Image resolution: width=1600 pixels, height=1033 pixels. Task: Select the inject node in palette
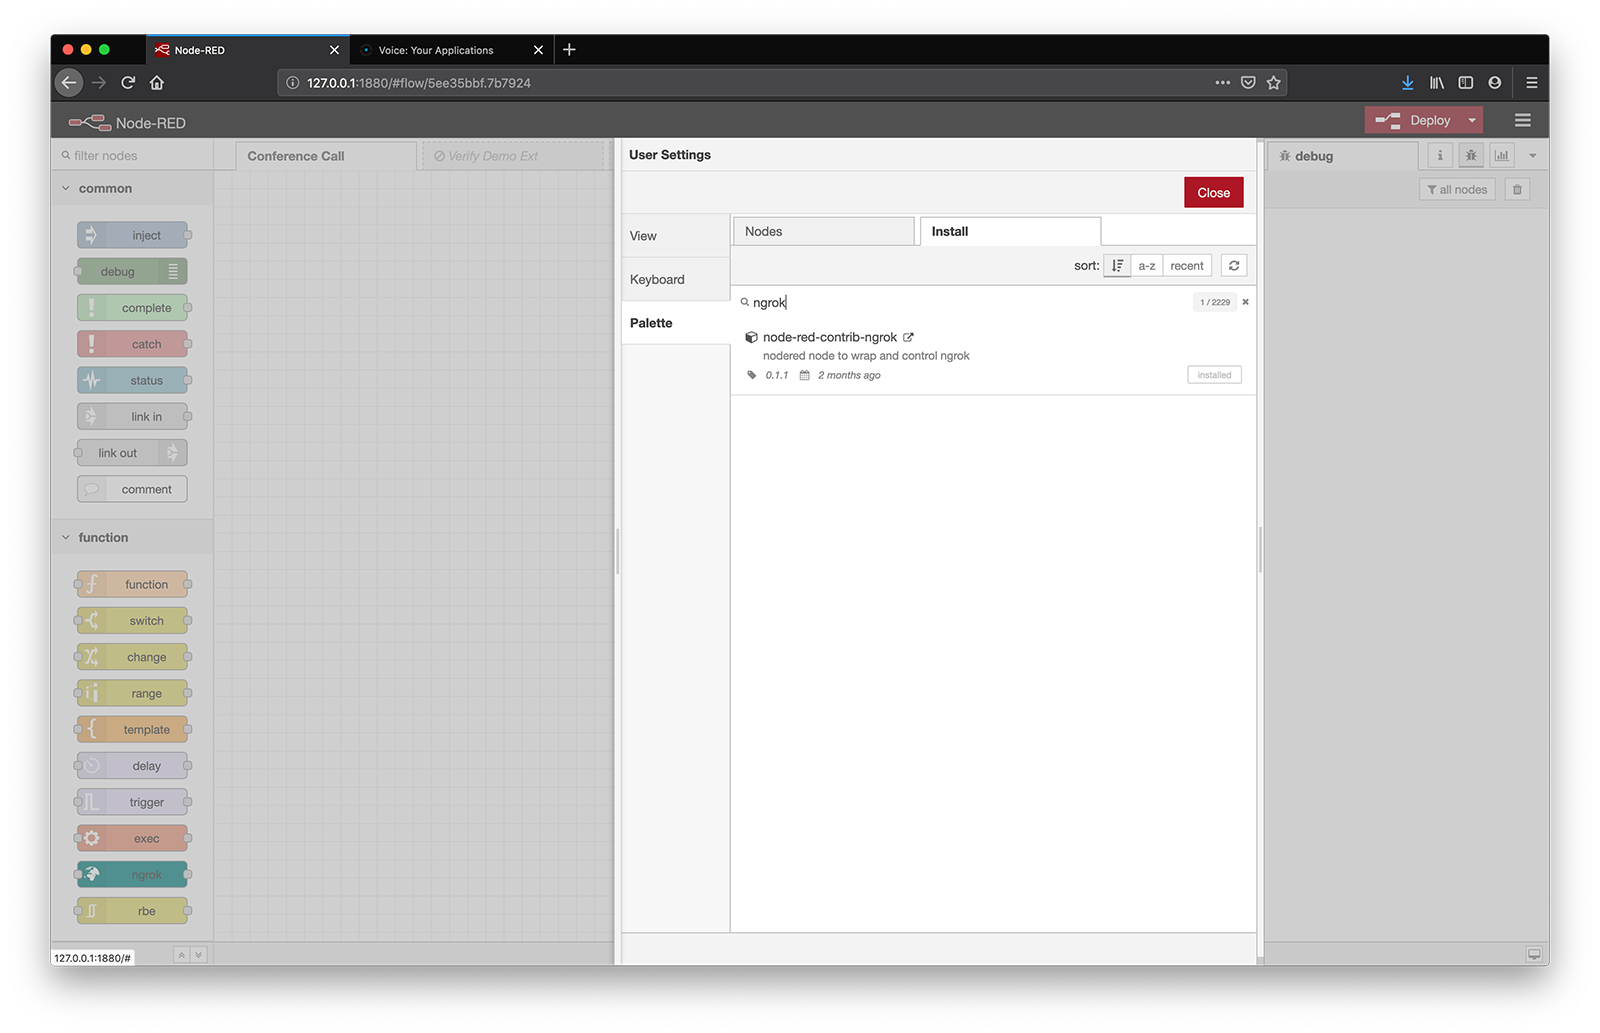tap(132, 235)
